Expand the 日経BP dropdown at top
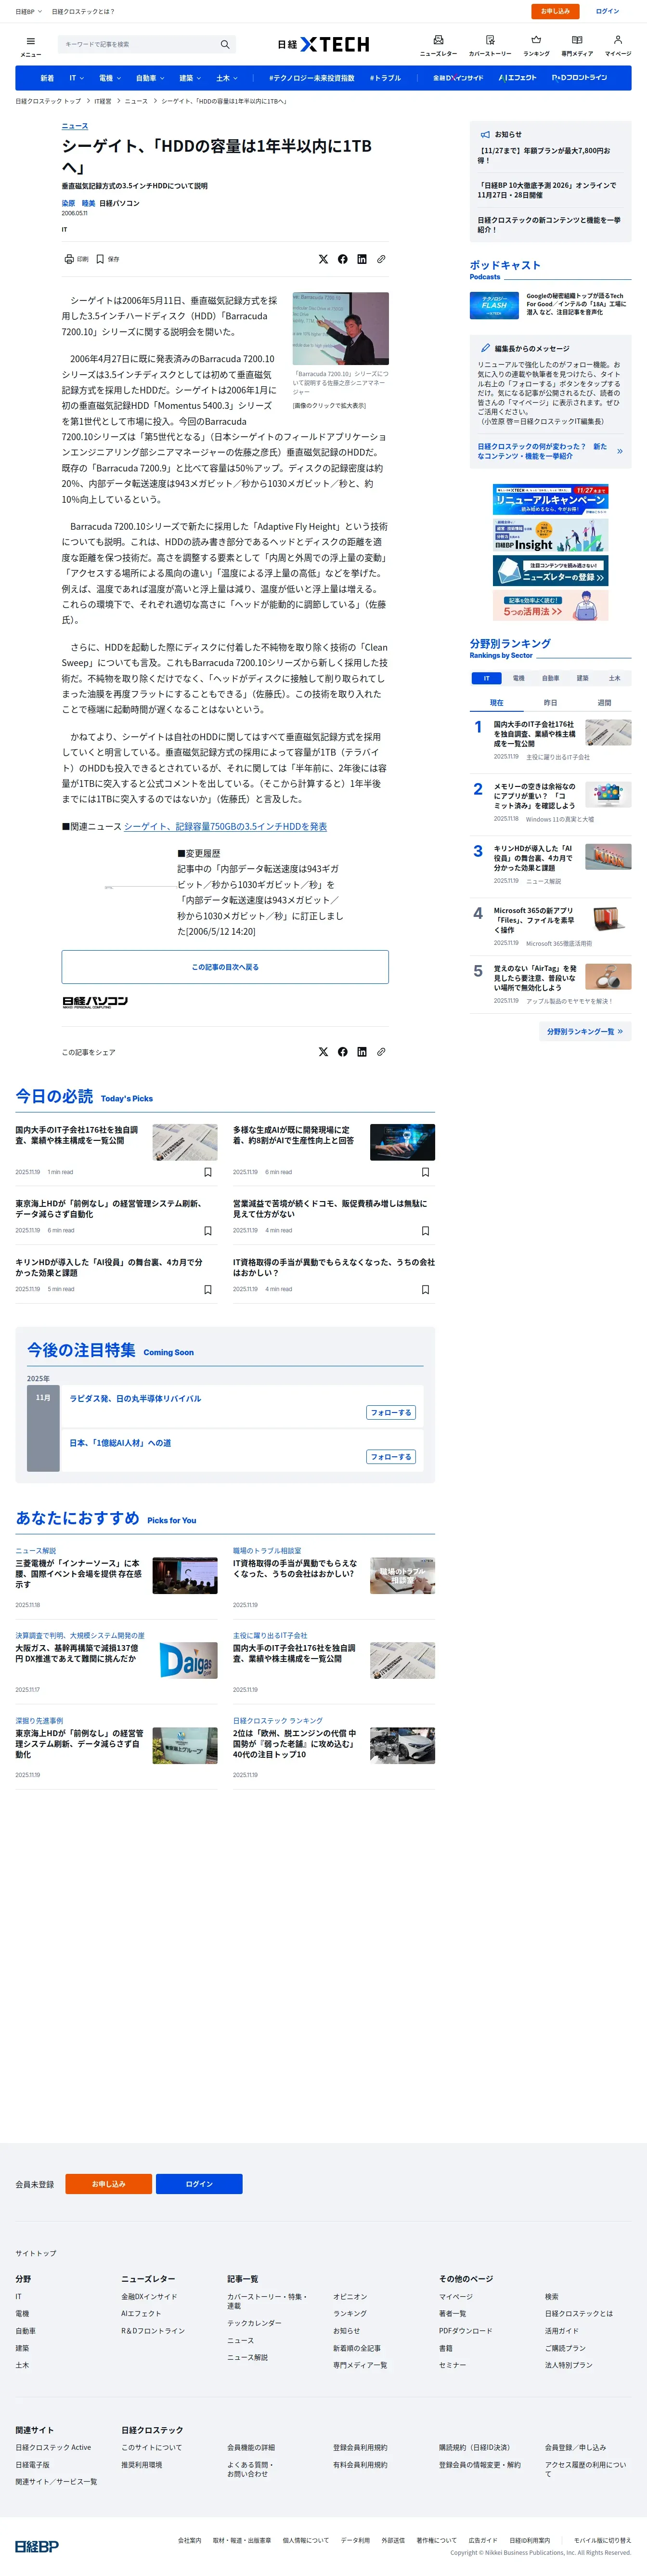647x2576 pixels. [28, 11]
